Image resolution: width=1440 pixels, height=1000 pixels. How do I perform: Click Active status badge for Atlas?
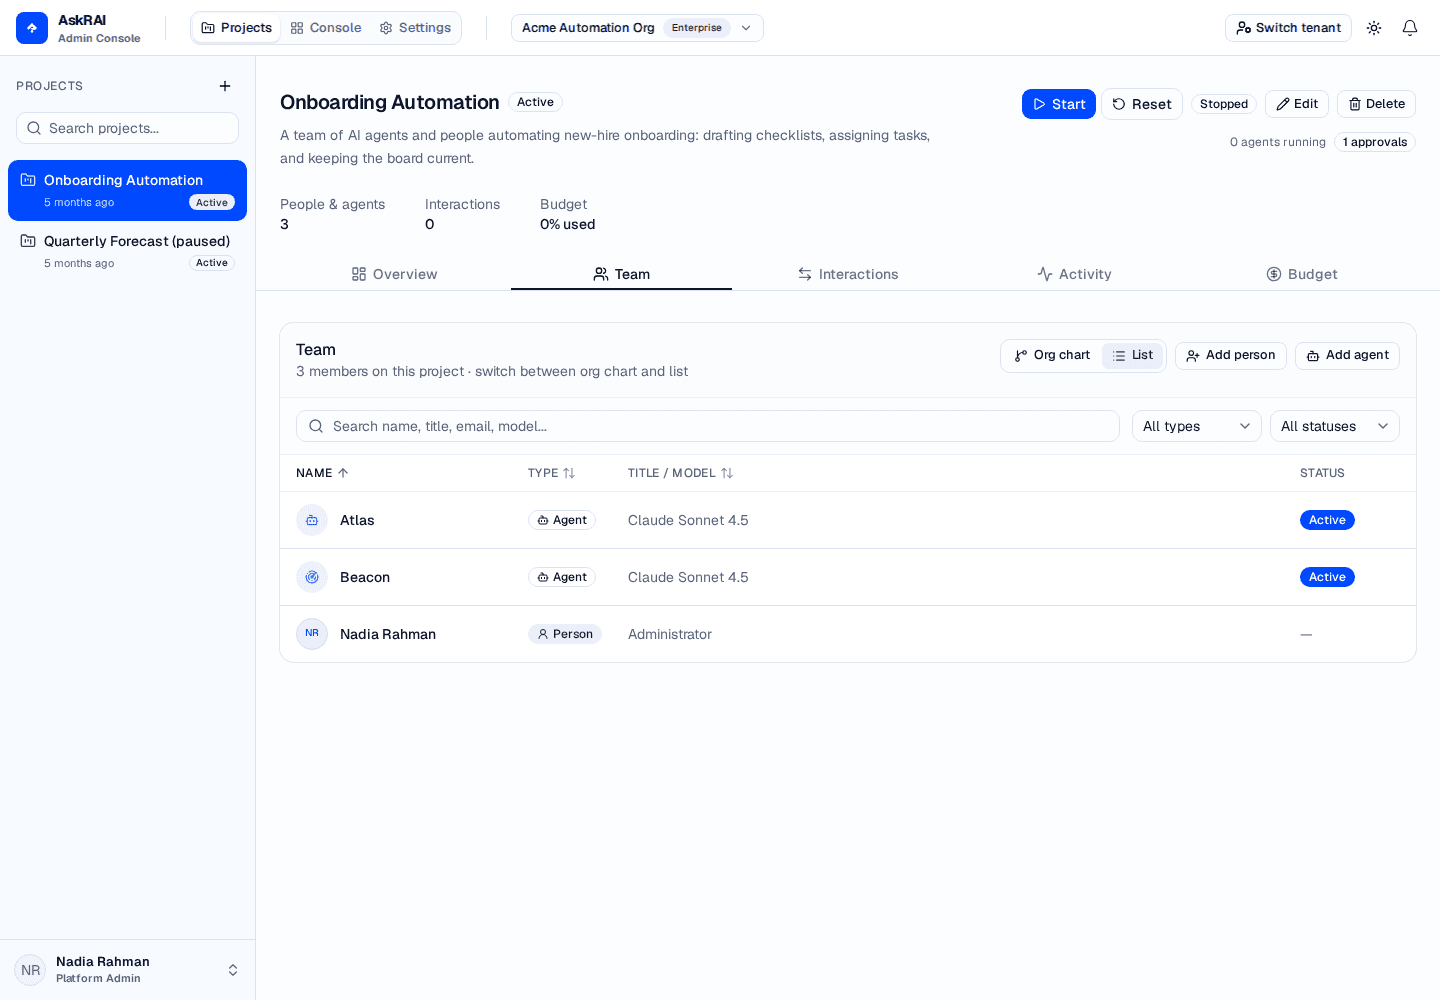click(1327, 520)
